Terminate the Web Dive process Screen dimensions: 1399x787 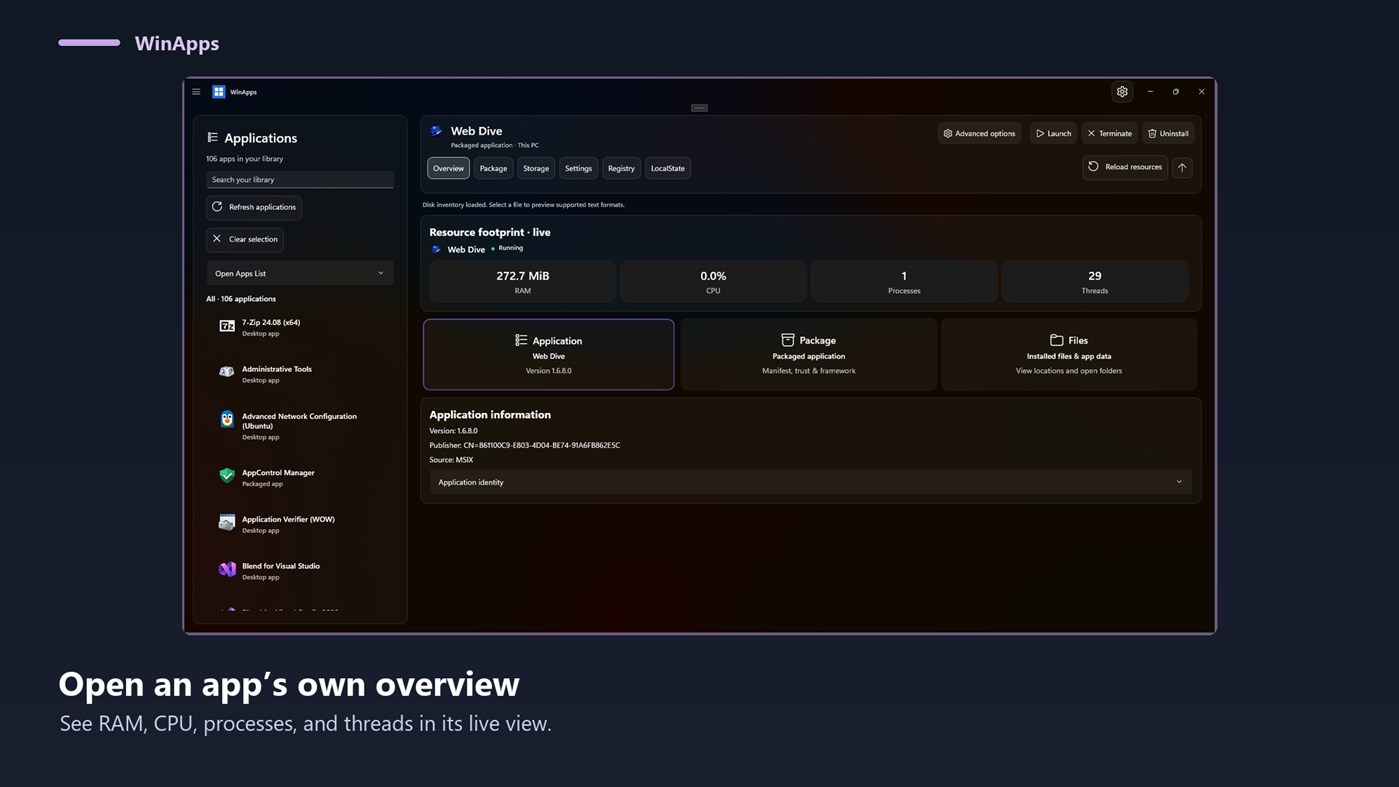click(1110, 133)
